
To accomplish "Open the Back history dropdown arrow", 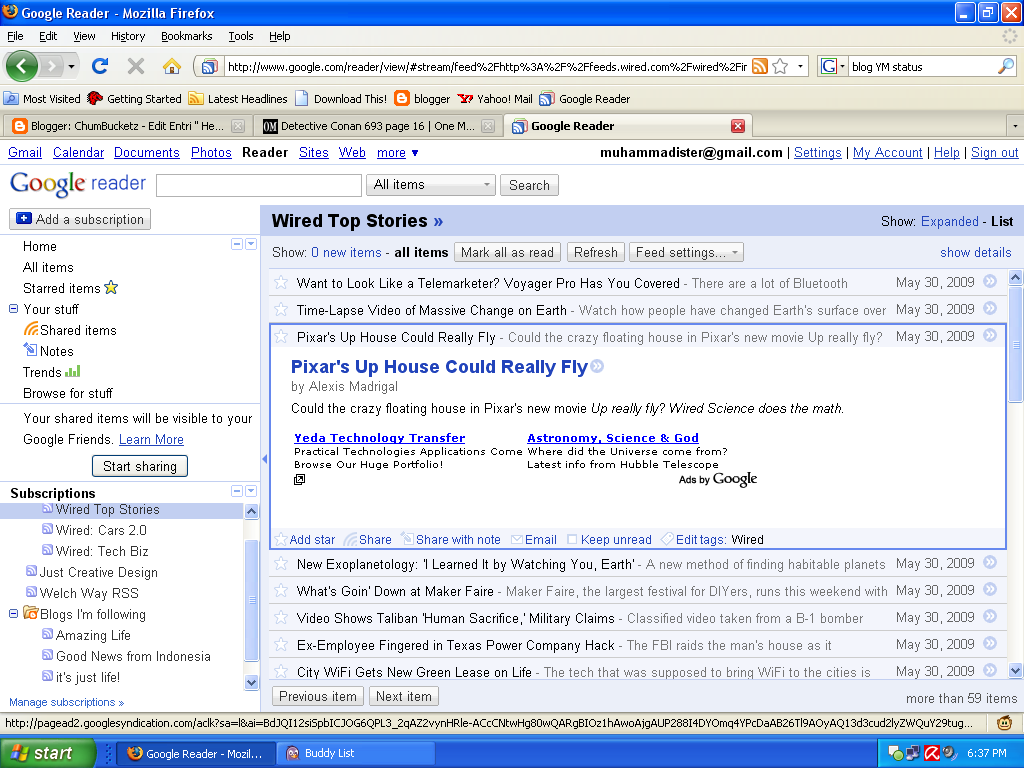I will (71, 66).
